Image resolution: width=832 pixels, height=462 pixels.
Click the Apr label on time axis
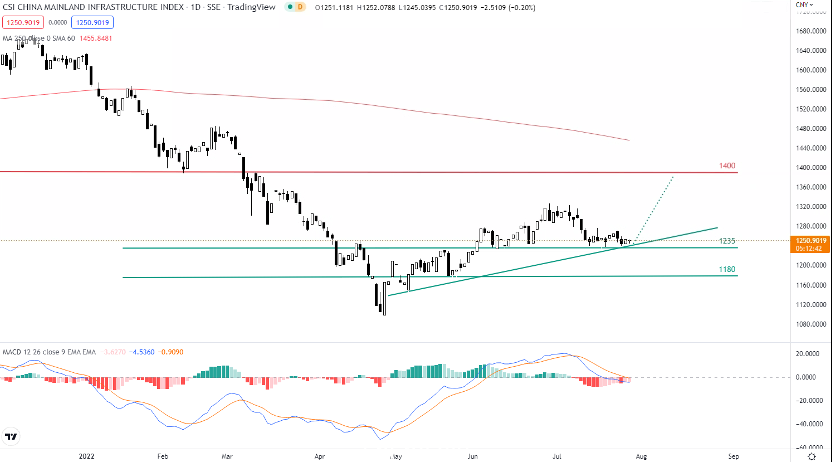pyautogui.click(x=319, y=456)
